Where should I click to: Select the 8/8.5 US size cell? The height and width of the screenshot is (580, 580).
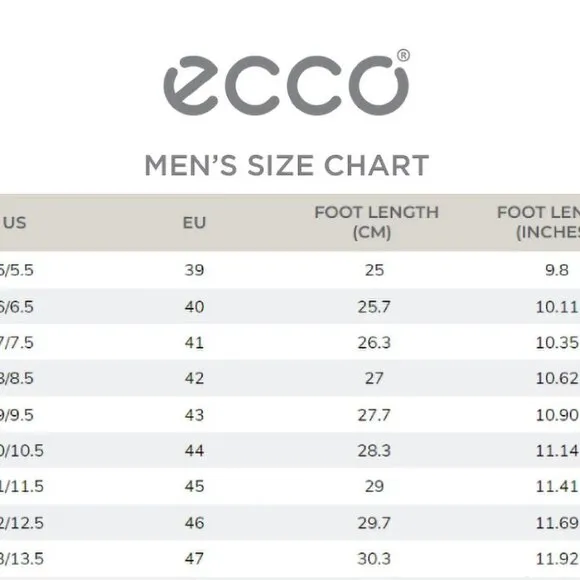tap(17, 378)
